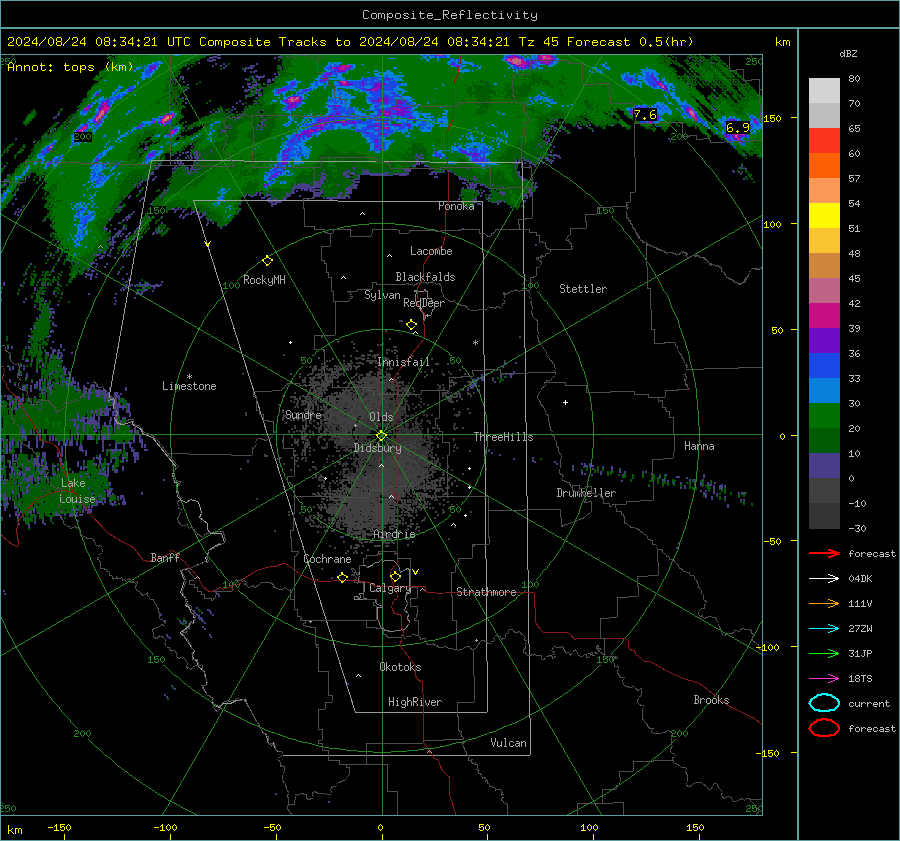Click the white 04DK arrow in legend

(824, 579)
